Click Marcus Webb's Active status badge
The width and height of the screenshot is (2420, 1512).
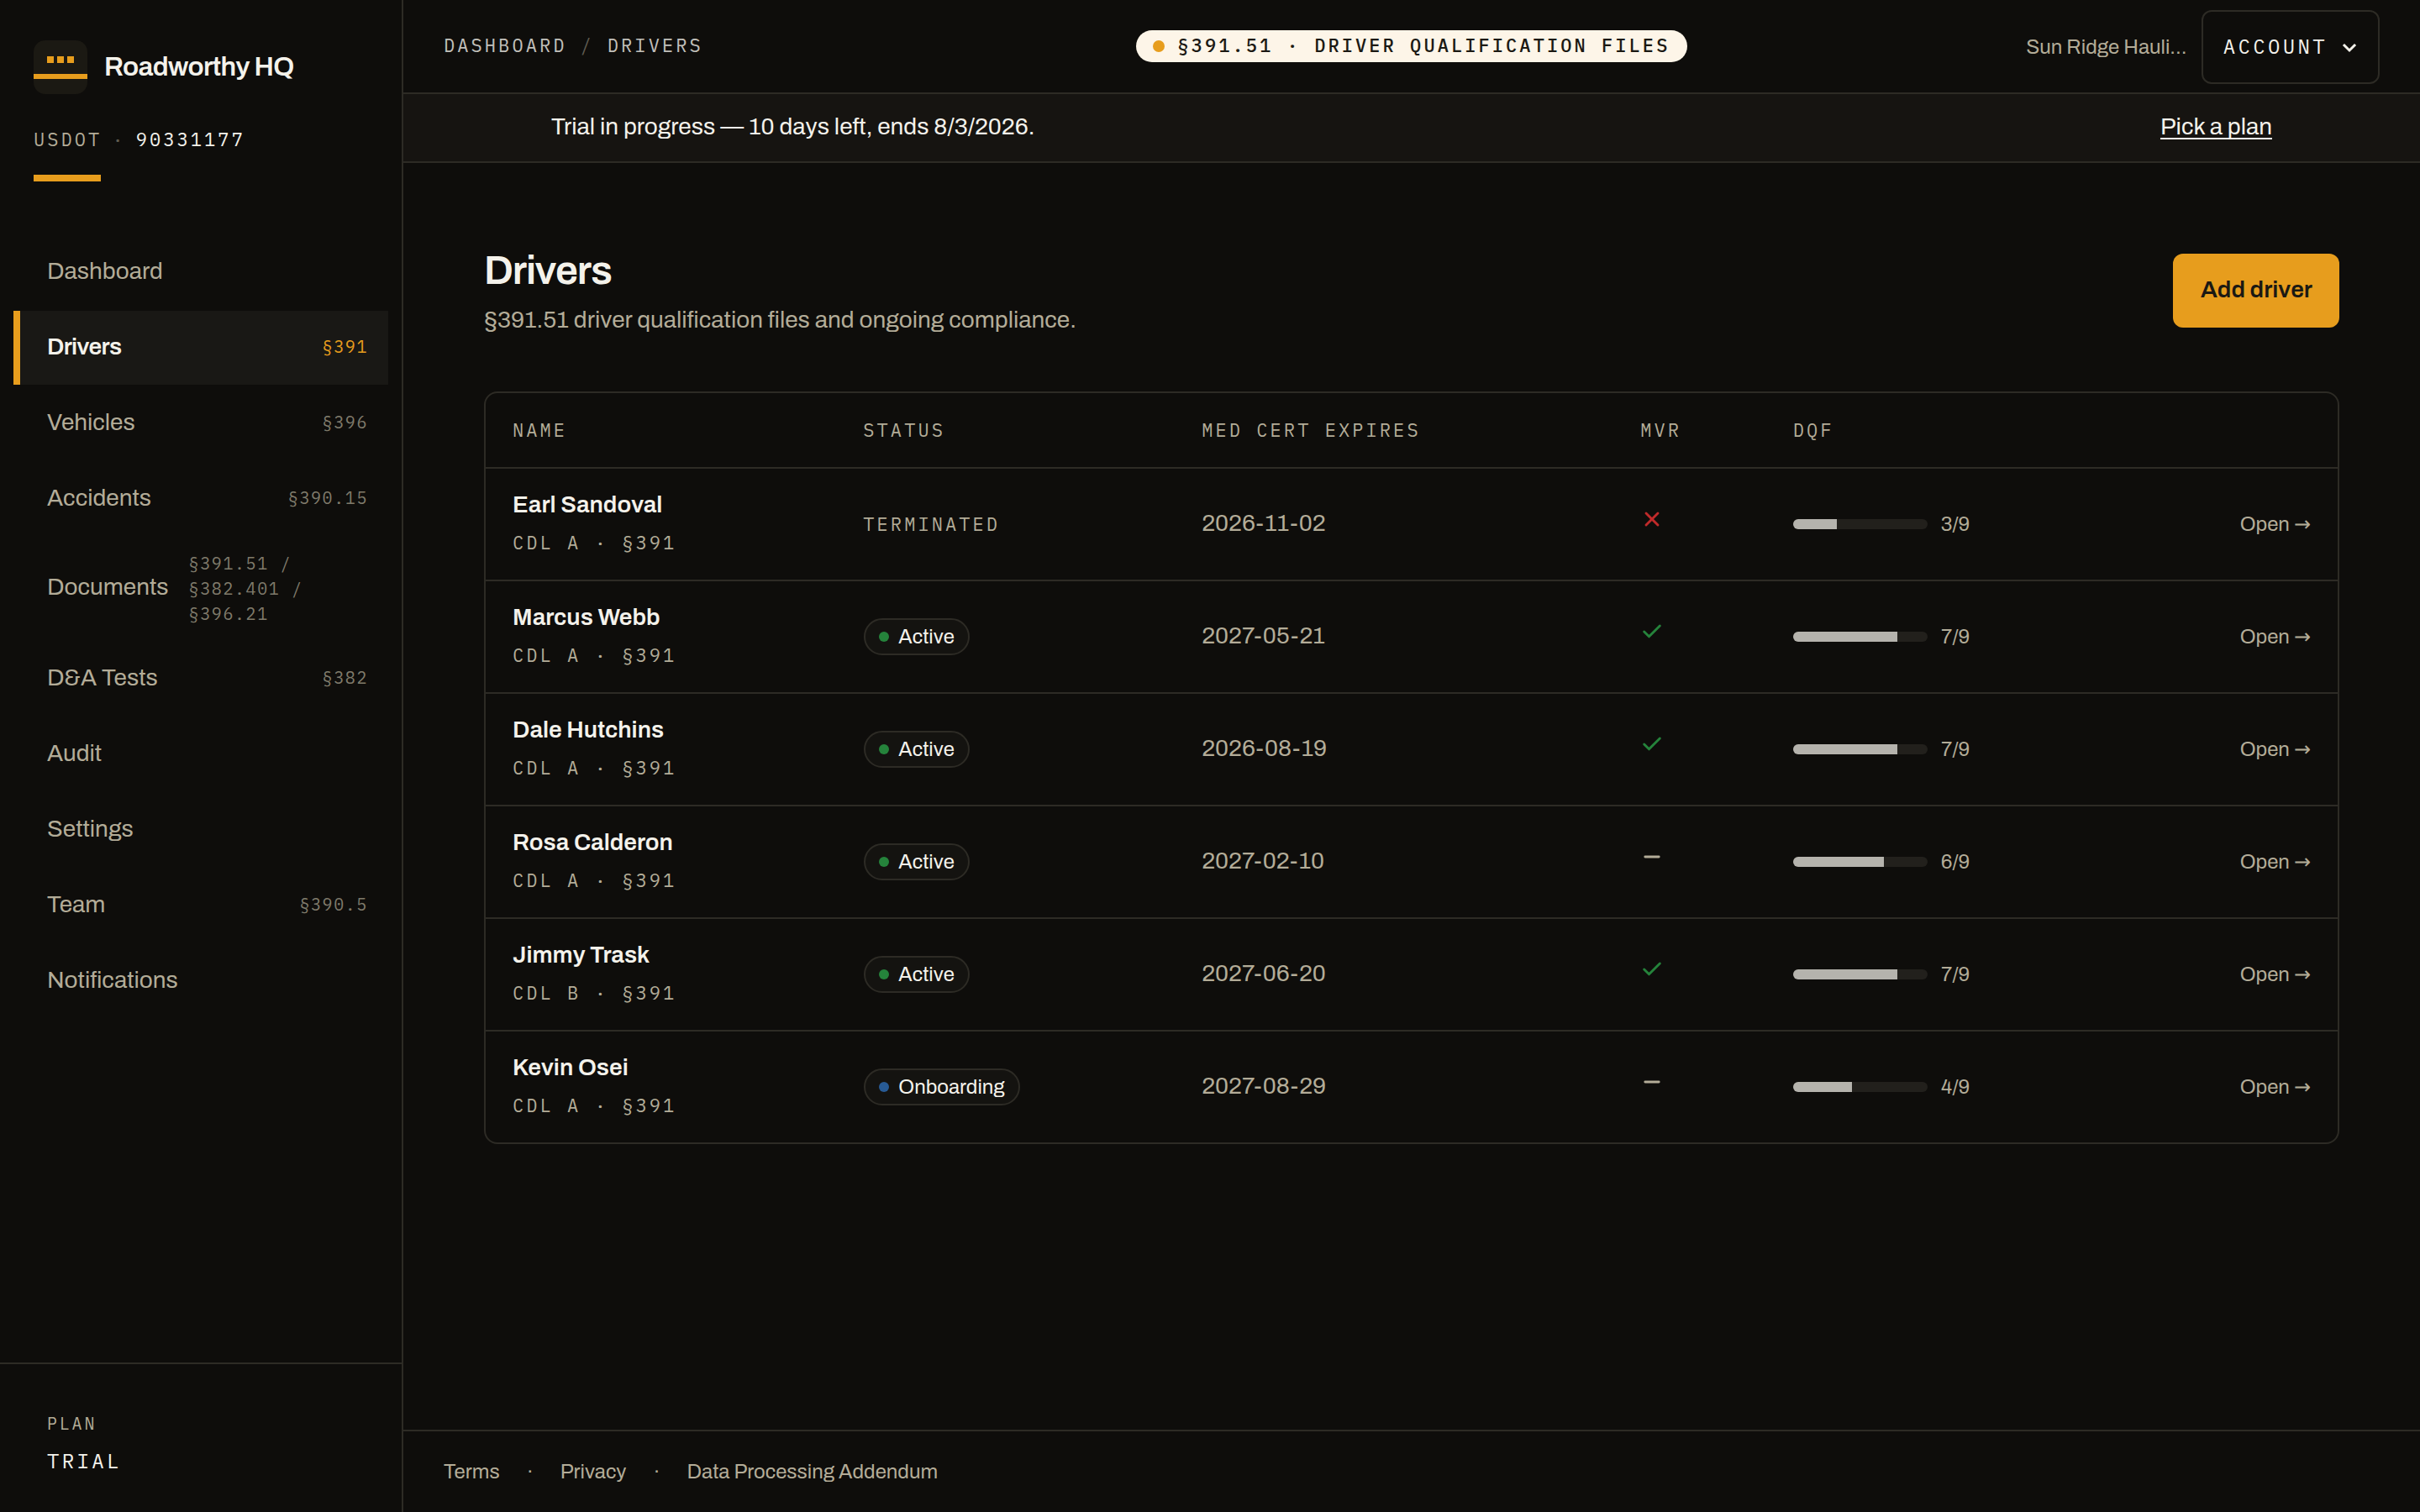[x=916, y=637]
